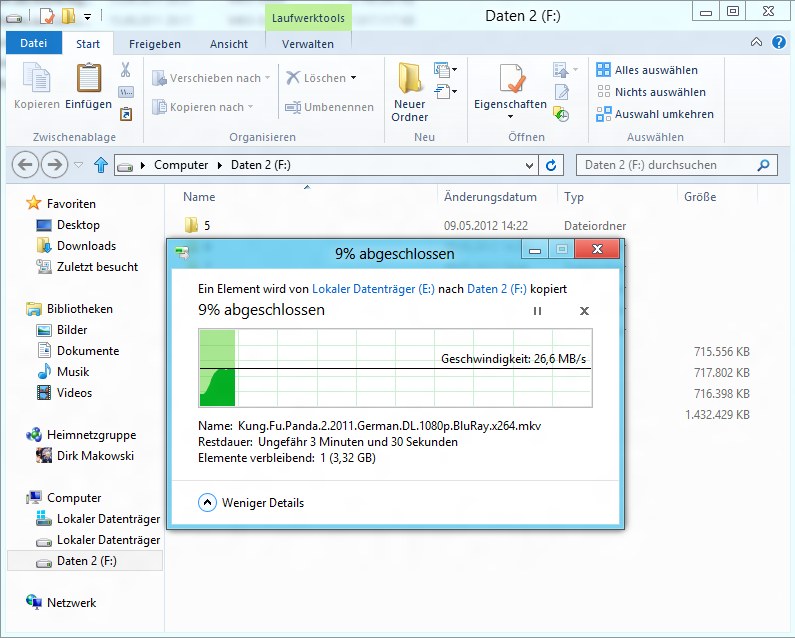The image size is (795, 638).
Task: Click the Laufwerktools contextual tab
Action: [x=308, y=18]
